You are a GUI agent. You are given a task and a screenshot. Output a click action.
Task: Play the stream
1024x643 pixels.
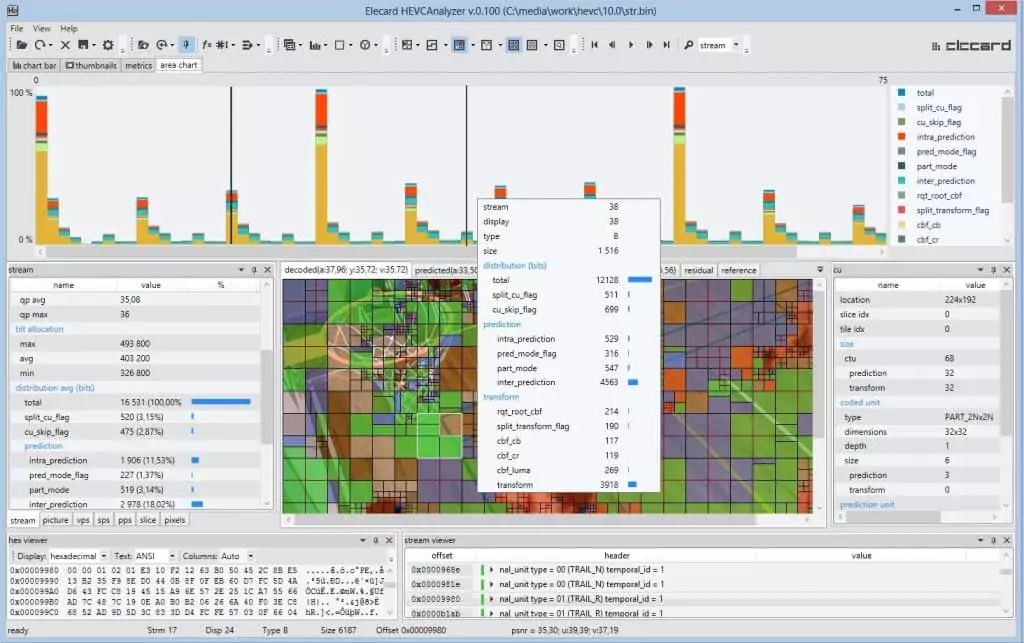click(631, 45)
